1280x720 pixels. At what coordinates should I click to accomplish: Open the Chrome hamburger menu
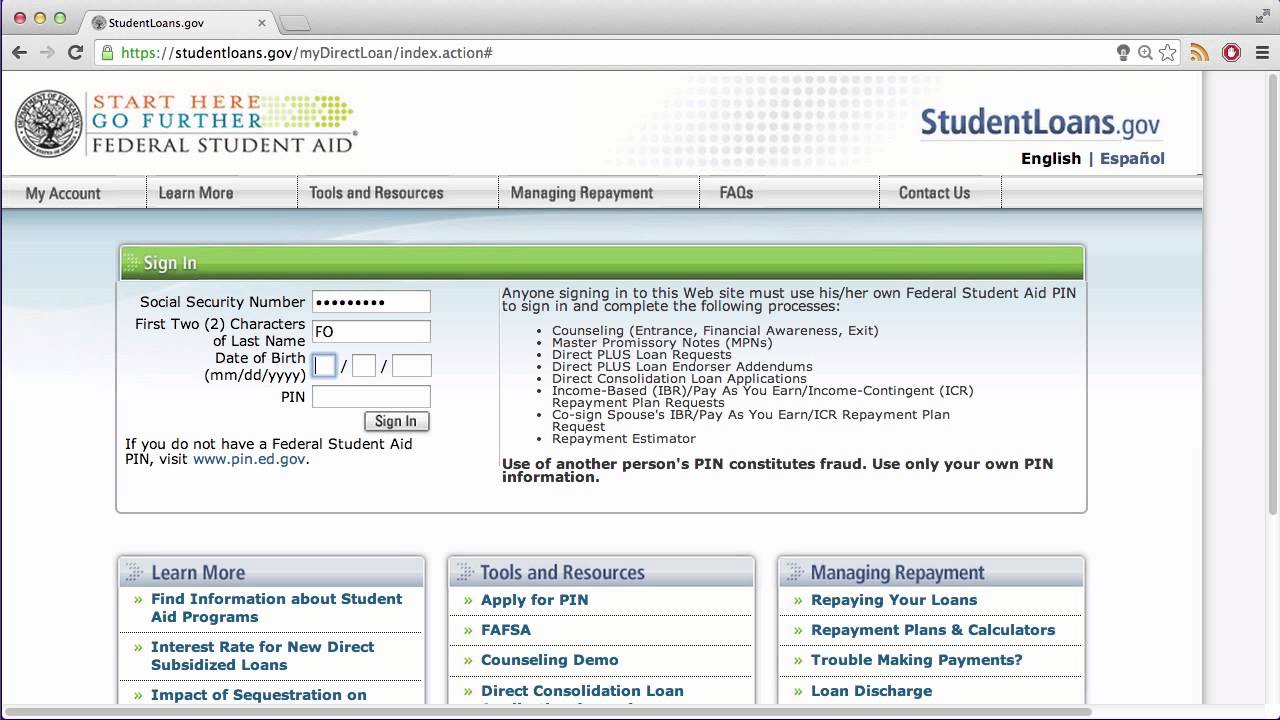[1260, 53]
